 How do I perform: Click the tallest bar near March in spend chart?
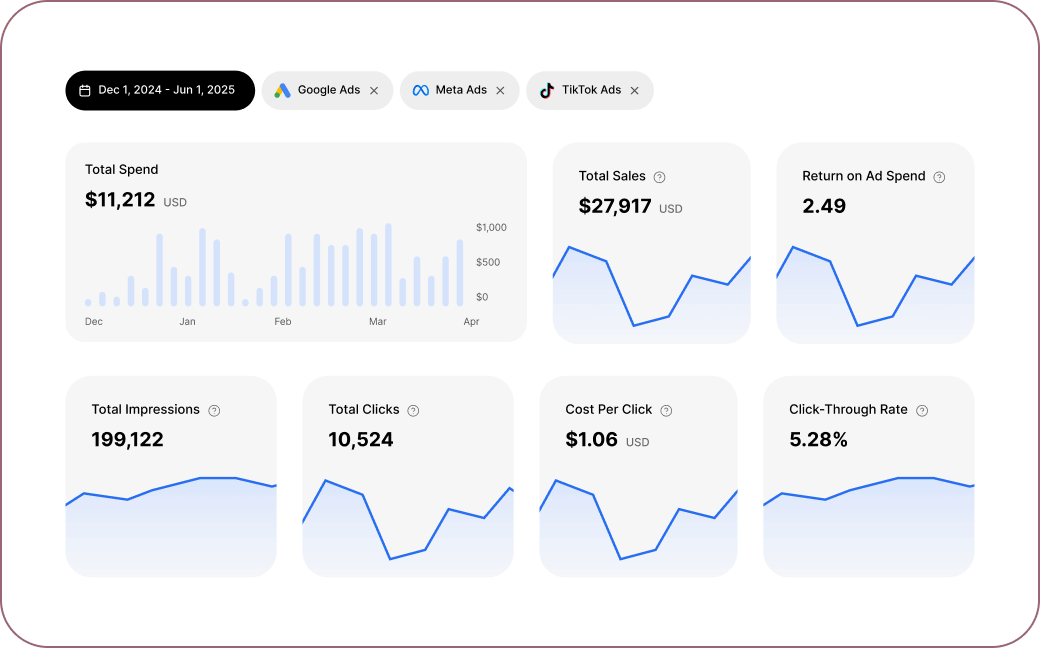pos(388,265)
